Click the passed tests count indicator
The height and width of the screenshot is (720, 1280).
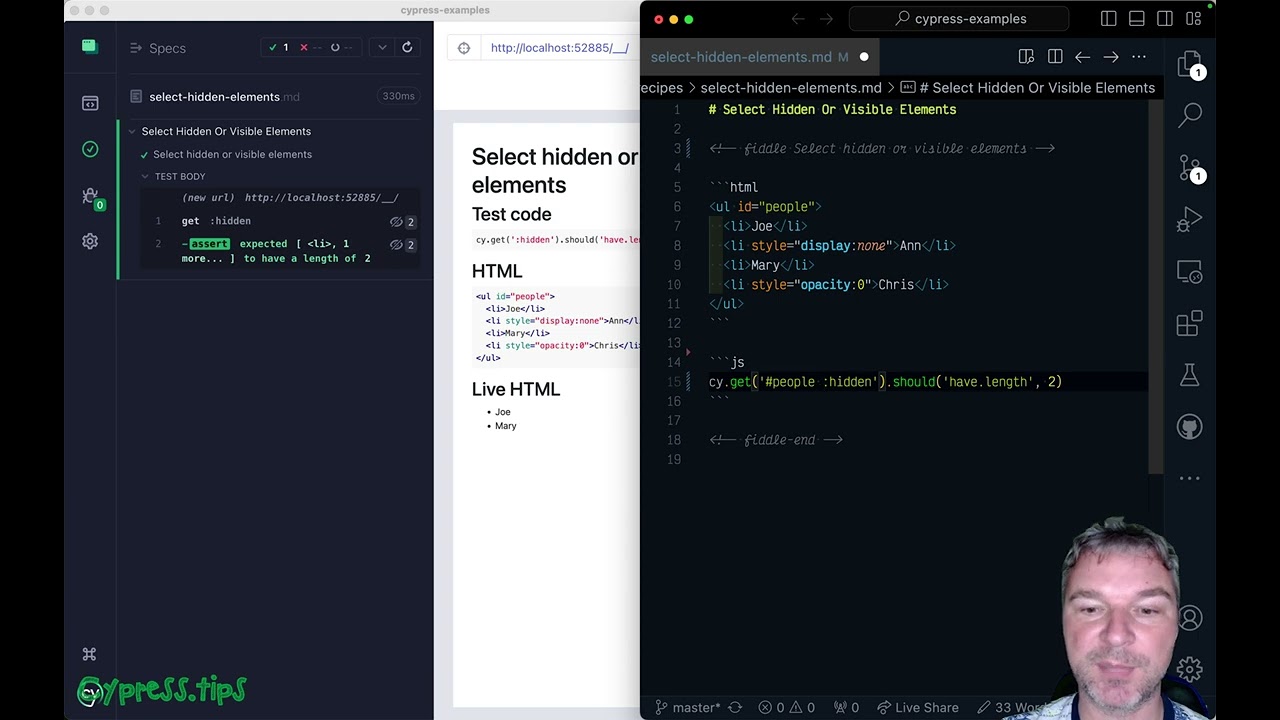278,47
